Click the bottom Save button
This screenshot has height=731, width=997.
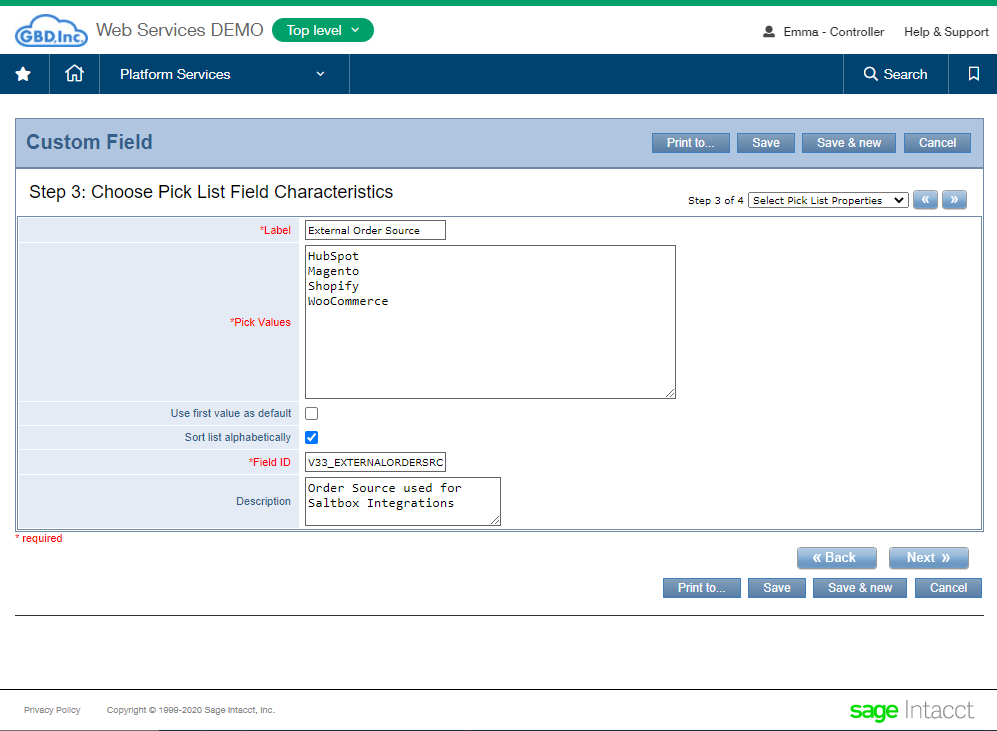(777, 588)
